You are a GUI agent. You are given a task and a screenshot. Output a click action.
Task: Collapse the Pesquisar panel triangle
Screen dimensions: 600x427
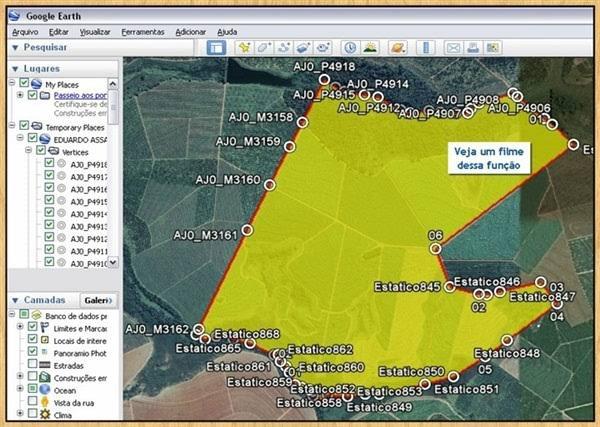15,48
